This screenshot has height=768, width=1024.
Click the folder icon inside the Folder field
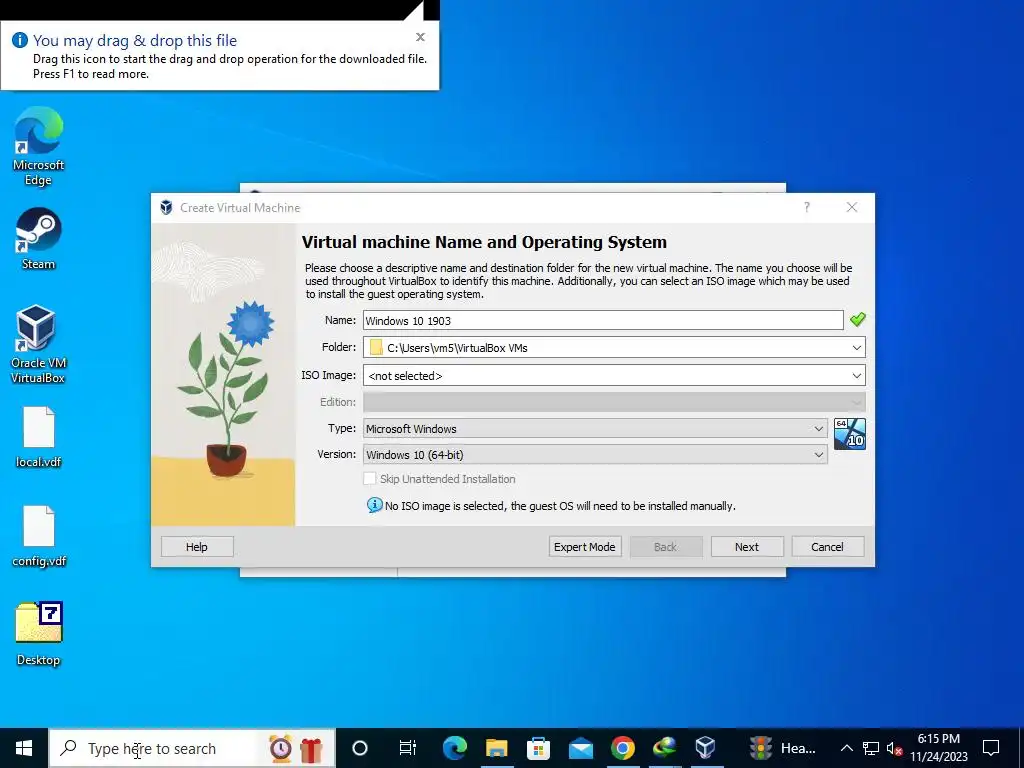click(x=376, y=347)
